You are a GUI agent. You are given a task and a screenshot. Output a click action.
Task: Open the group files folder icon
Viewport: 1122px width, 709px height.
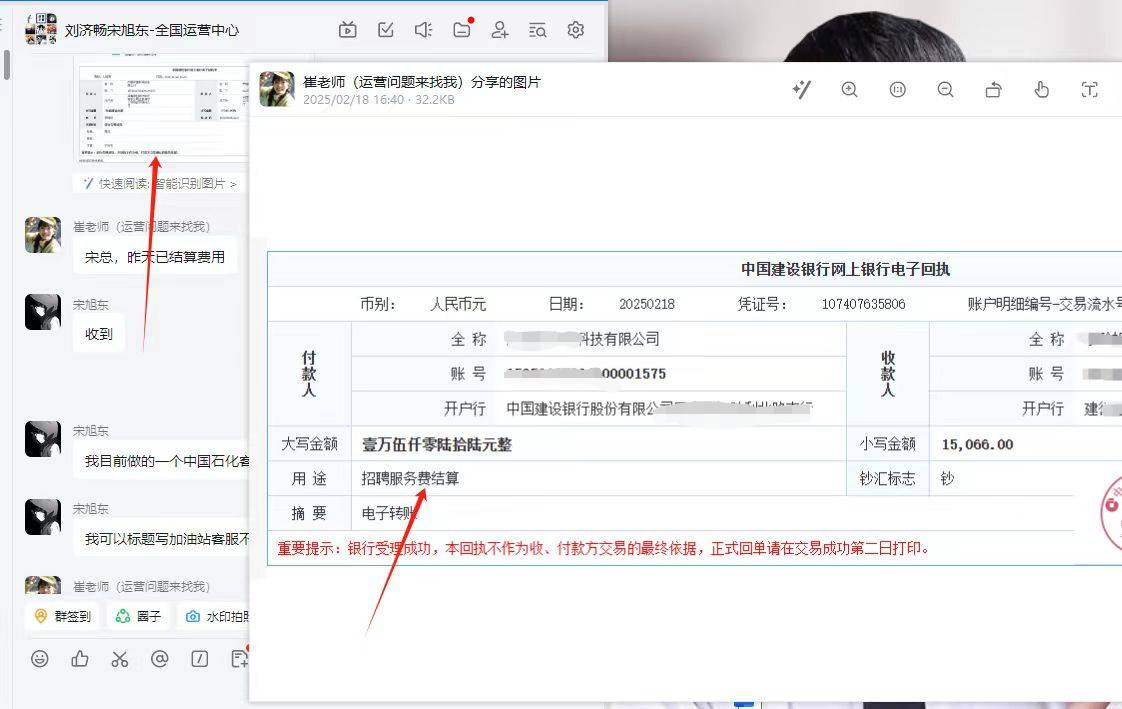(462, 30)
